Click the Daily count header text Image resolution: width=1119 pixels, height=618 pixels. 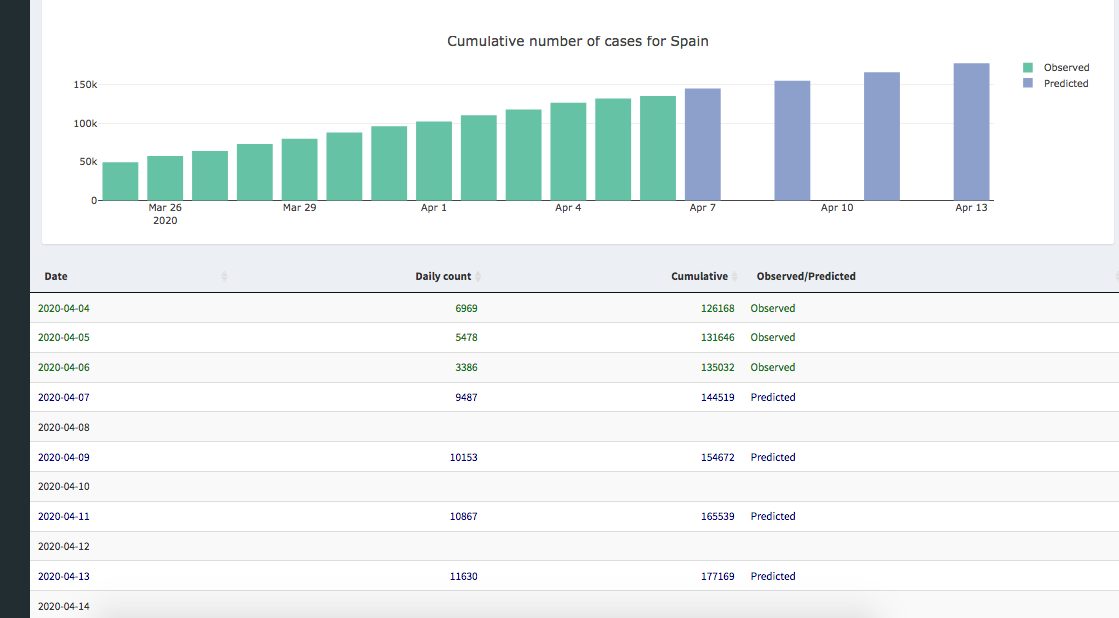(442, 276)
